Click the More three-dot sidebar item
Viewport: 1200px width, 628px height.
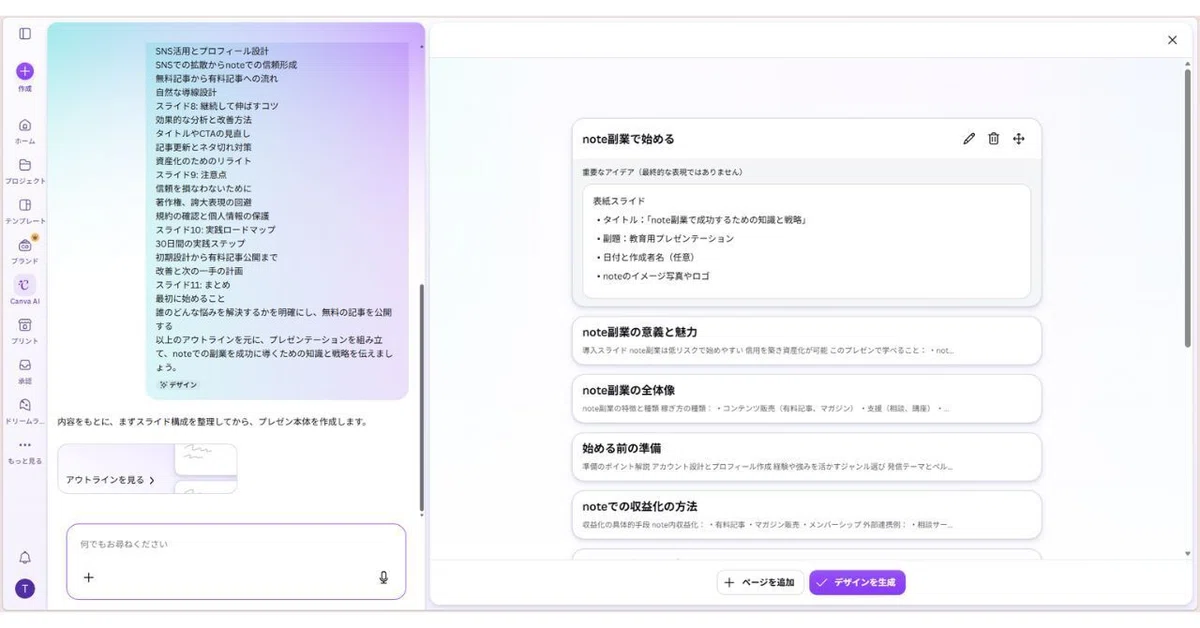pyautogui.click(x=25, y=451)
